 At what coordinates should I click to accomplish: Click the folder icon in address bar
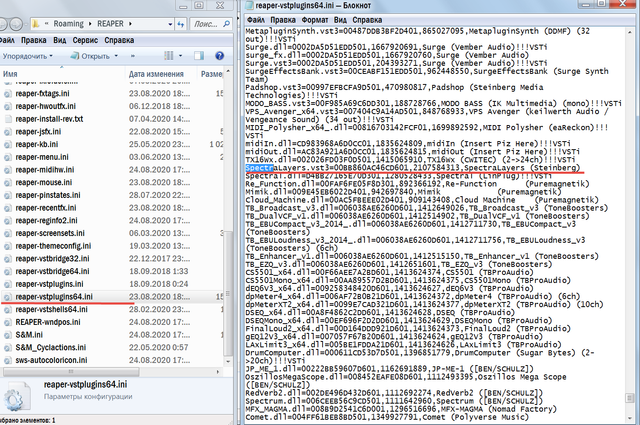point(36,24)
